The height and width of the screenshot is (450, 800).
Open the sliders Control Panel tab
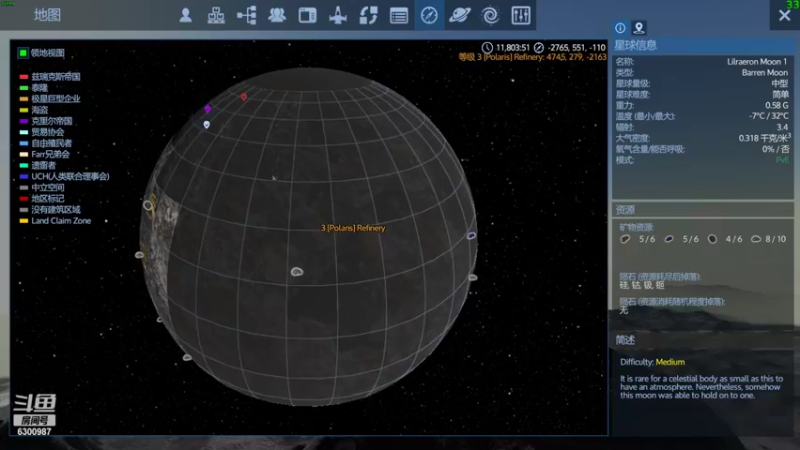click(x=520, y=15)
